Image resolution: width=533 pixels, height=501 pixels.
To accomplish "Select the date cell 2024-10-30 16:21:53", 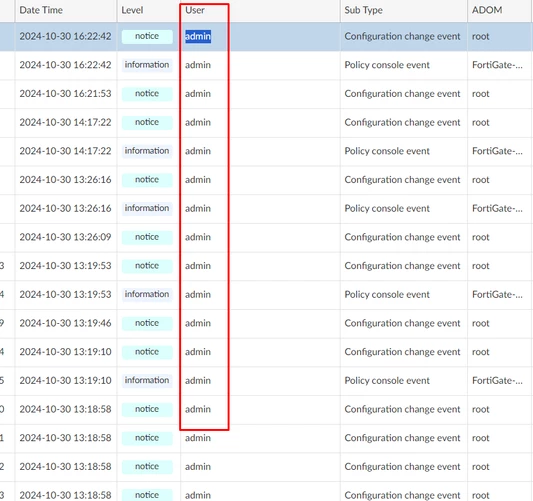I will [65, 93].
